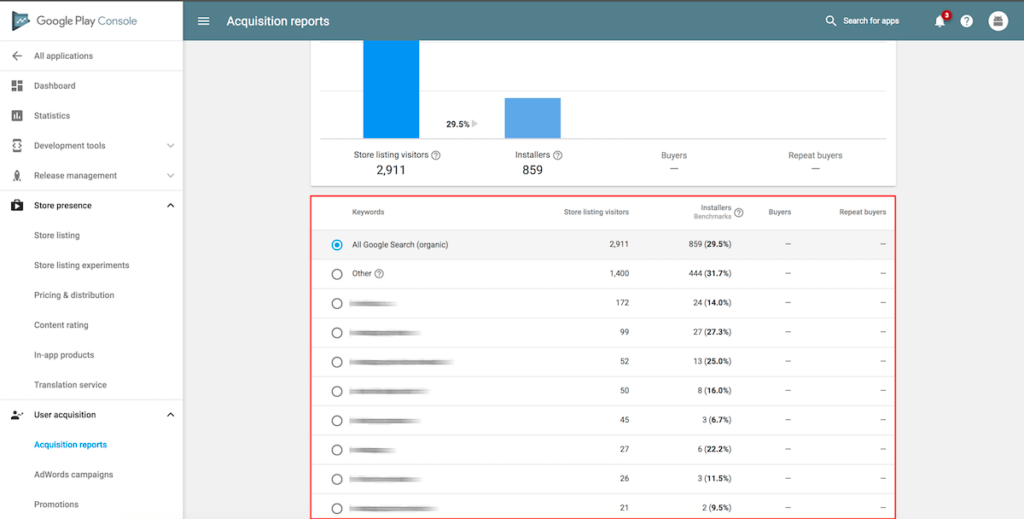1024x519 pixels.
Task: Click the Statistics sidebar link
Action: tap(52, 116)
